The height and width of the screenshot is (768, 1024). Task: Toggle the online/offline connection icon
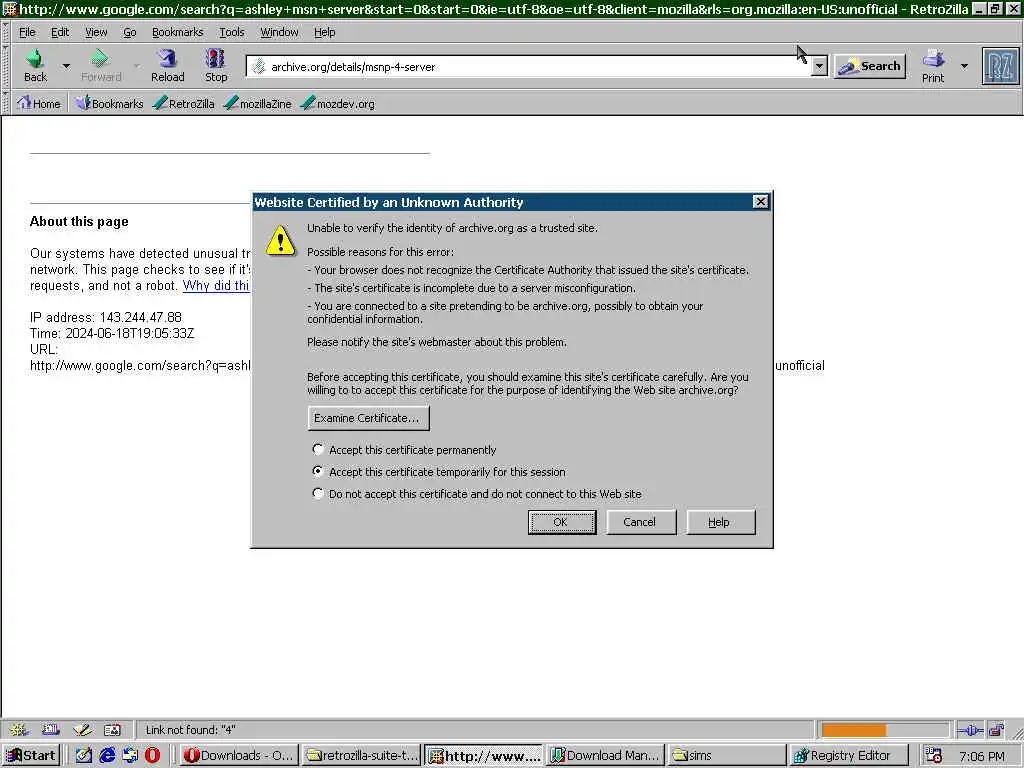pos(970,730)
